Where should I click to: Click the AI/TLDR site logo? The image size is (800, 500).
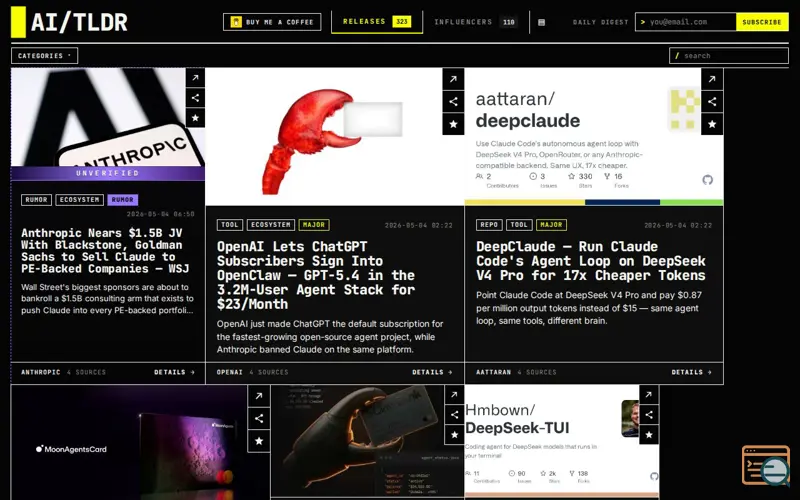[69, 22]
